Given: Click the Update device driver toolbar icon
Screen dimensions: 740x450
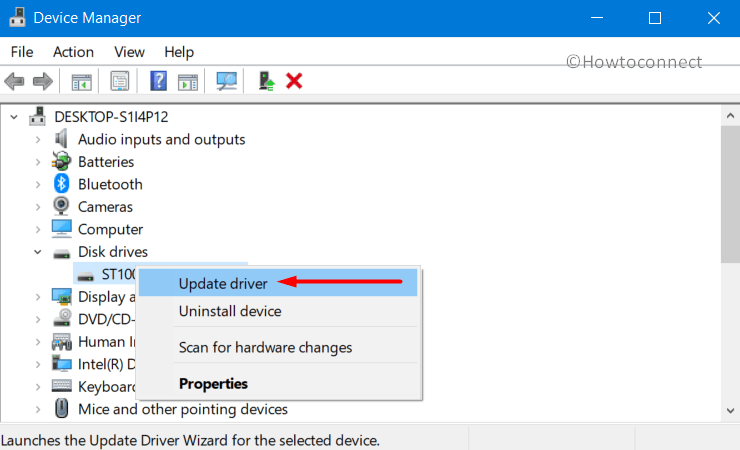Looking at the screenshot, I should [x=266, y=81].
